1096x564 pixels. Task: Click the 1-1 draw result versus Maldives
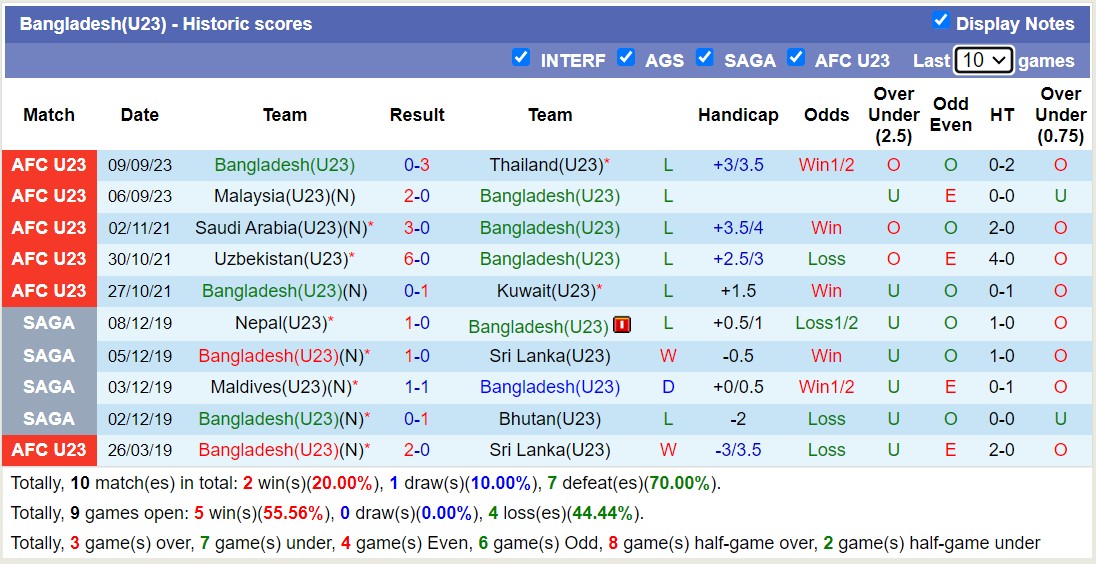click(x=417, y=387)
